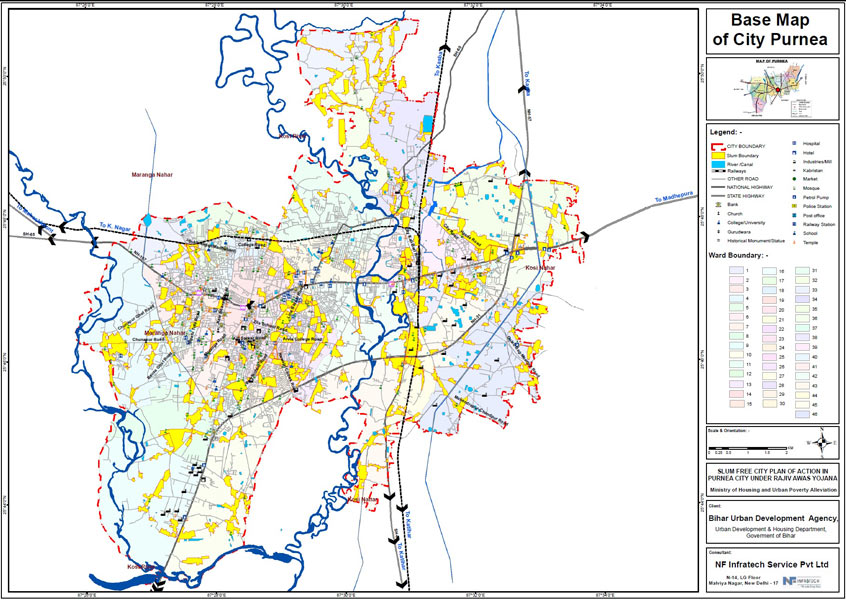This screenshot has width=846, height=600.
Task: Click 'SLUM FREE CITY PLAN OF ACTION' heading
Action: (x=773, y=471)
